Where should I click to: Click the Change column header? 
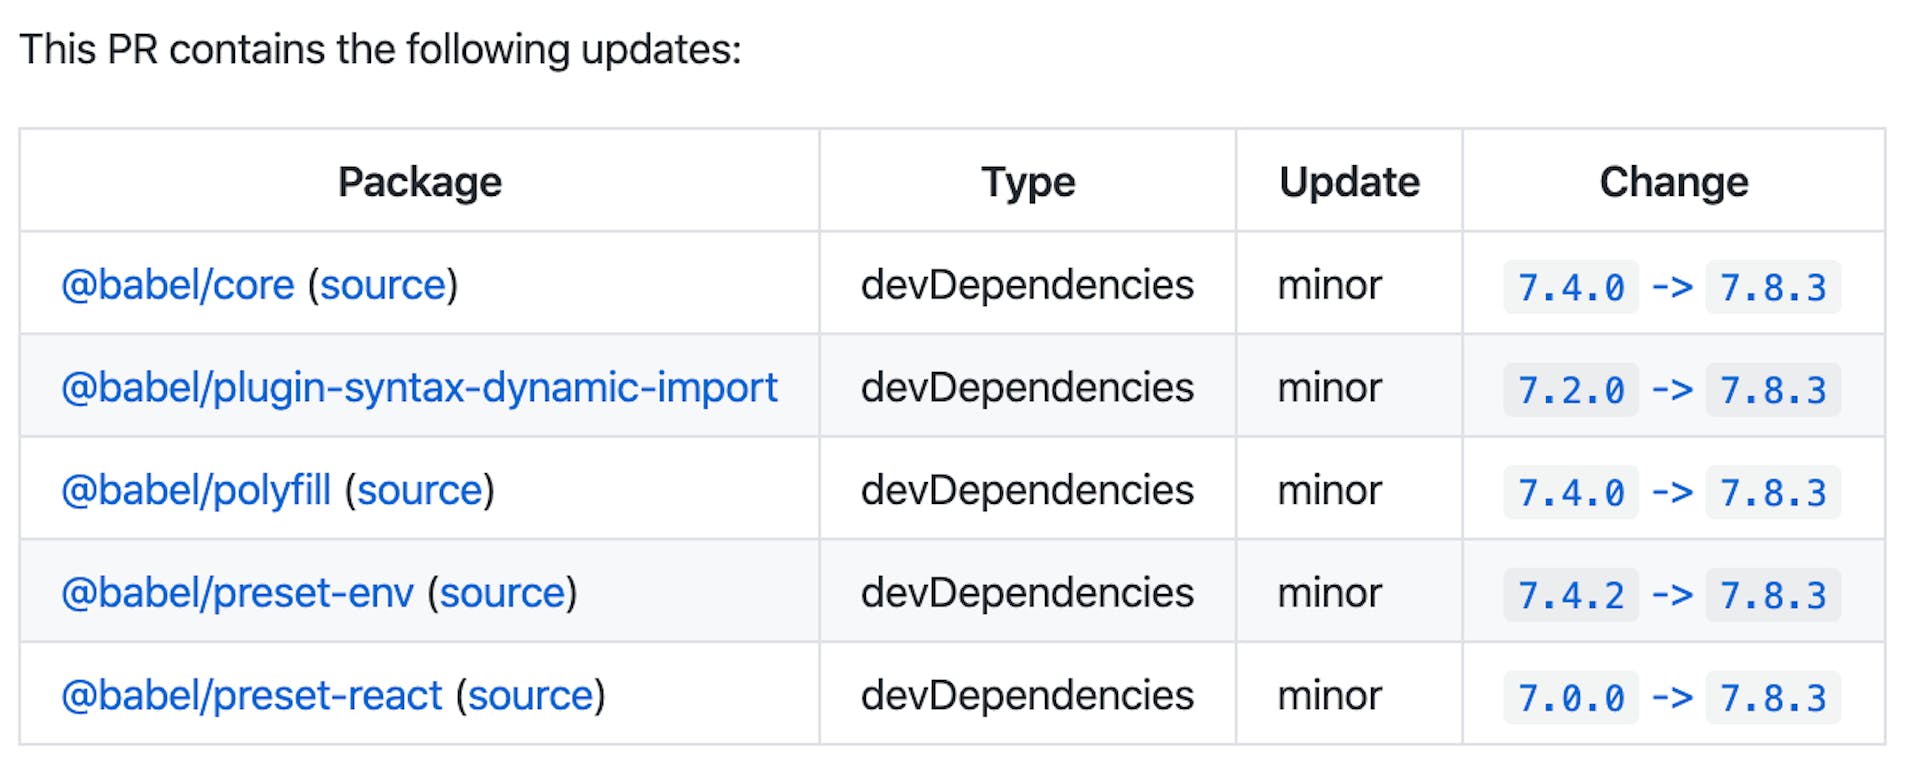pyautogui.click(x=1673, y=182)
